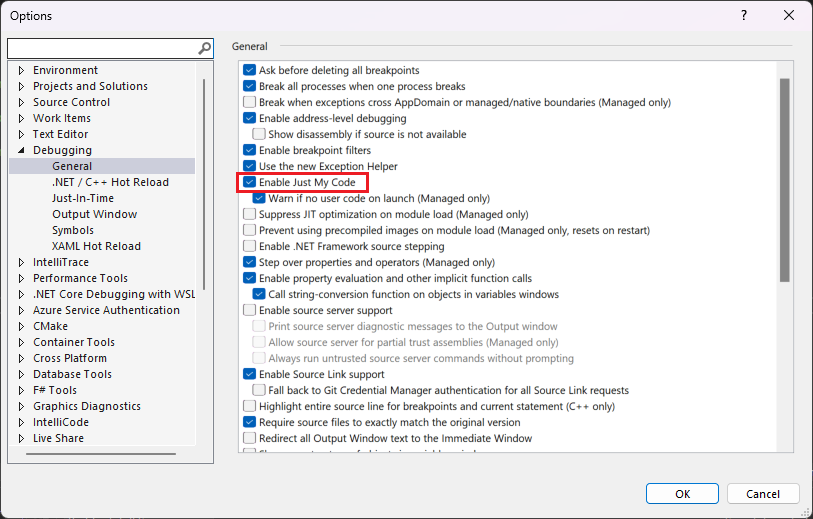Screen dimensions: 813x519
Task: Click the options list vertical scrollbar
Action: tap(785, 200)
